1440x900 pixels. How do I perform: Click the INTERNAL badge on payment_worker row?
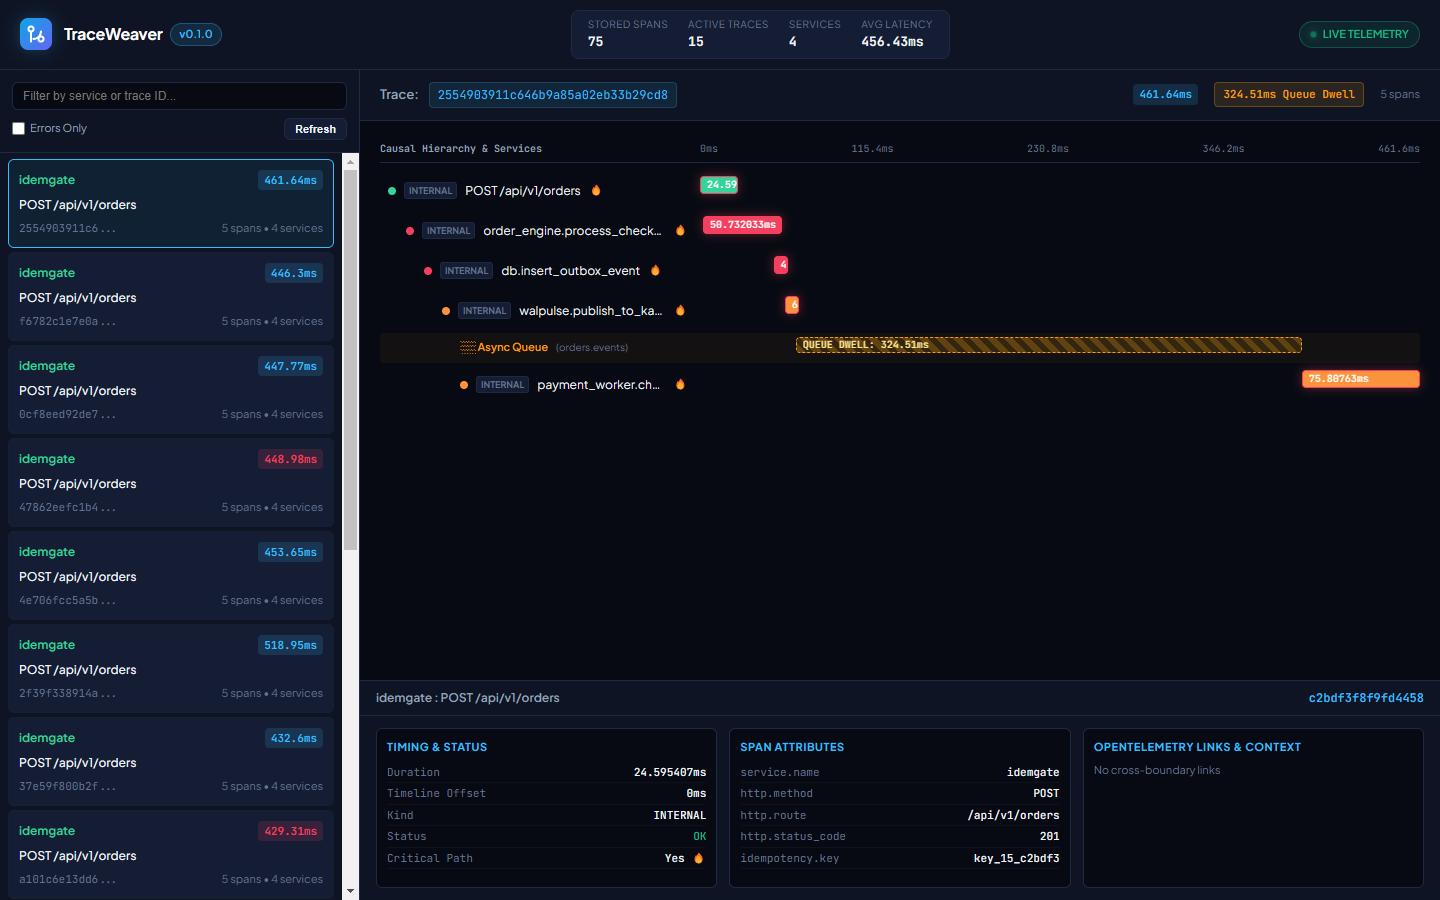502,385
